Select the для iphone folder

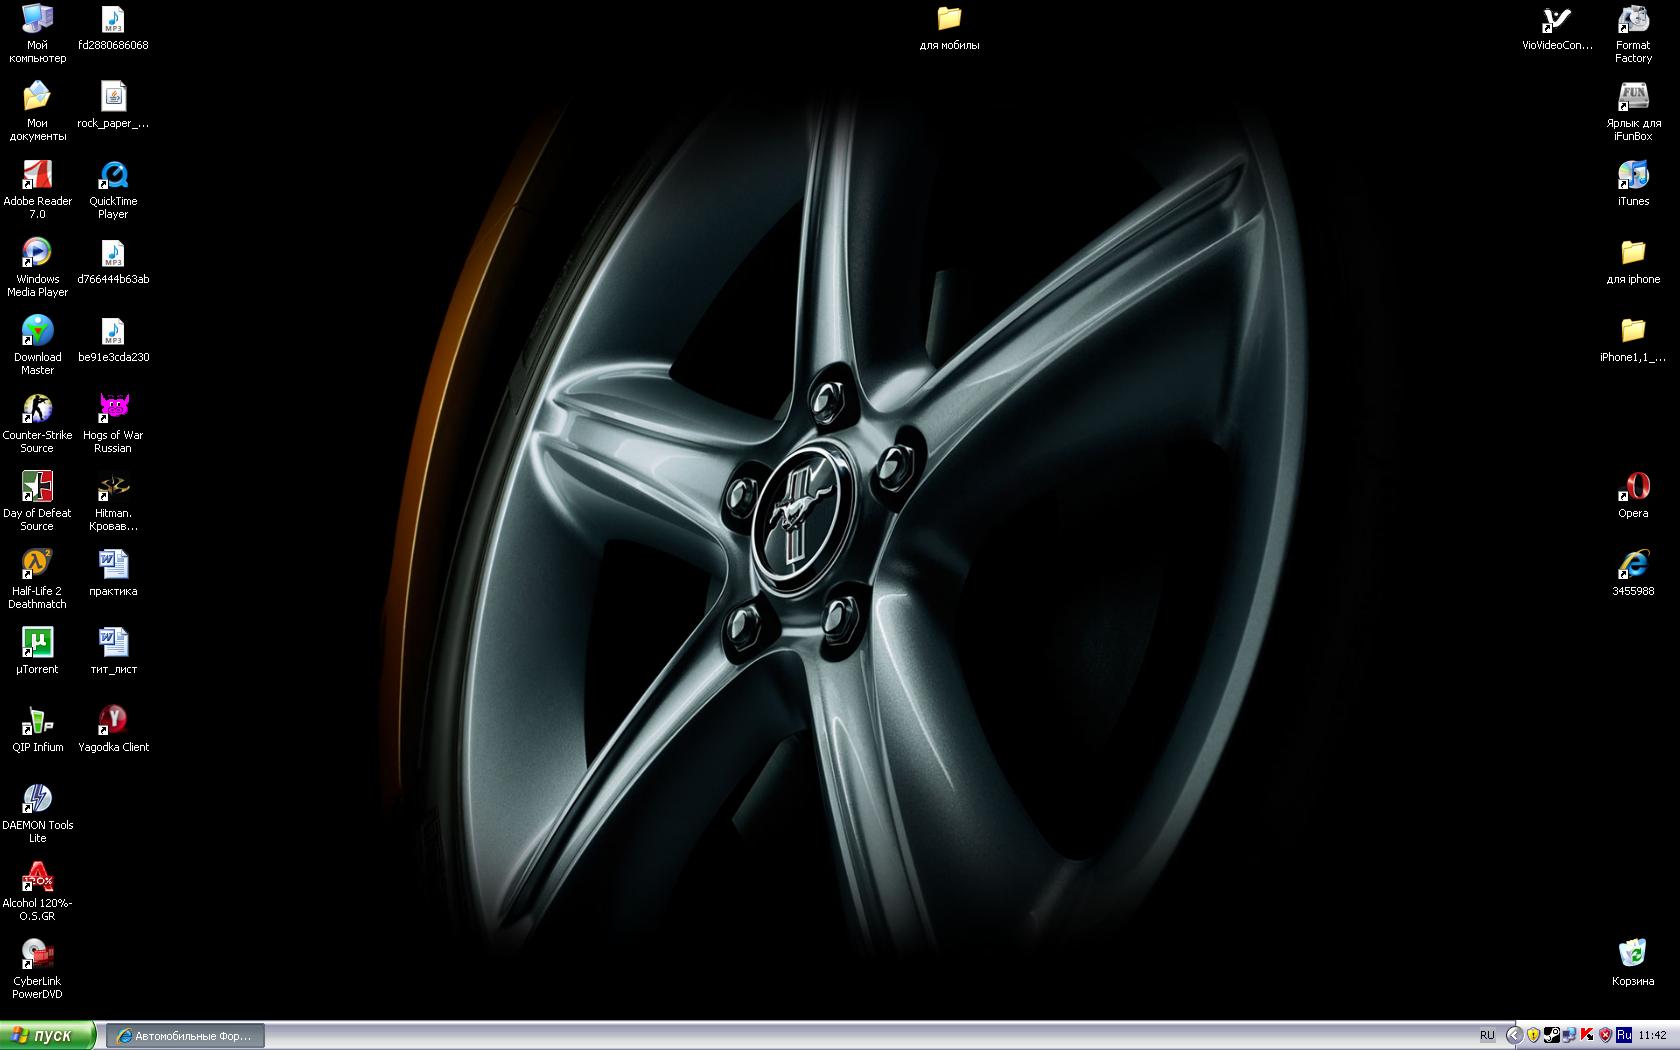pos(1633,253)
